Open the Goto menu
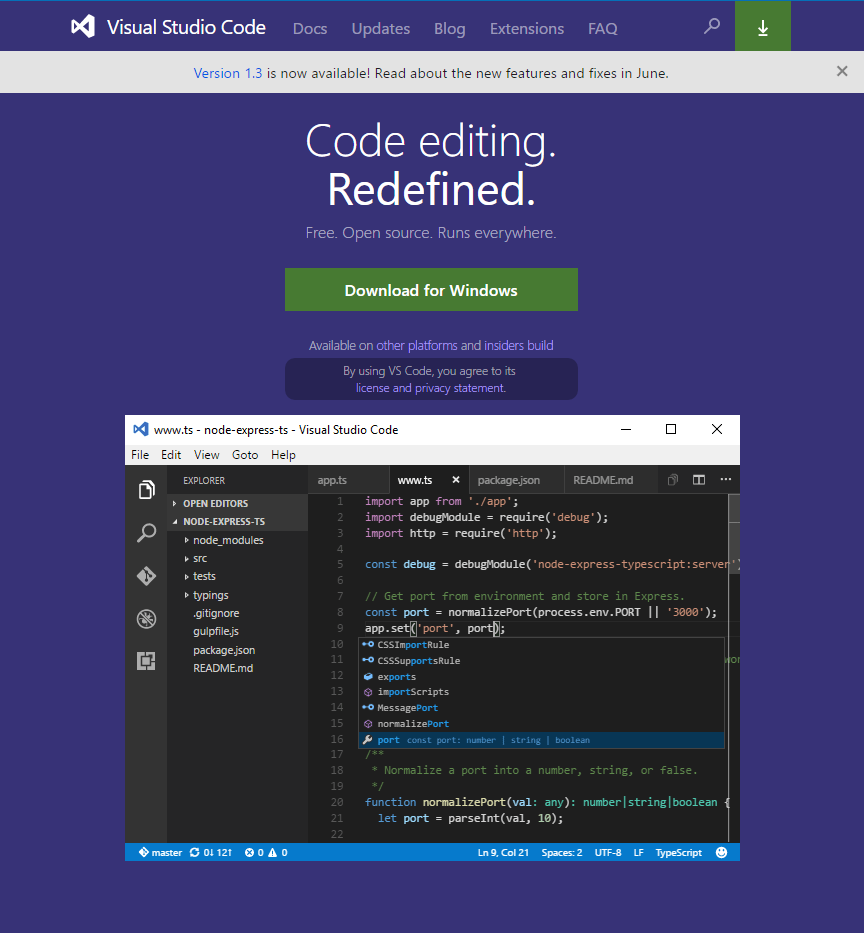 245,455
